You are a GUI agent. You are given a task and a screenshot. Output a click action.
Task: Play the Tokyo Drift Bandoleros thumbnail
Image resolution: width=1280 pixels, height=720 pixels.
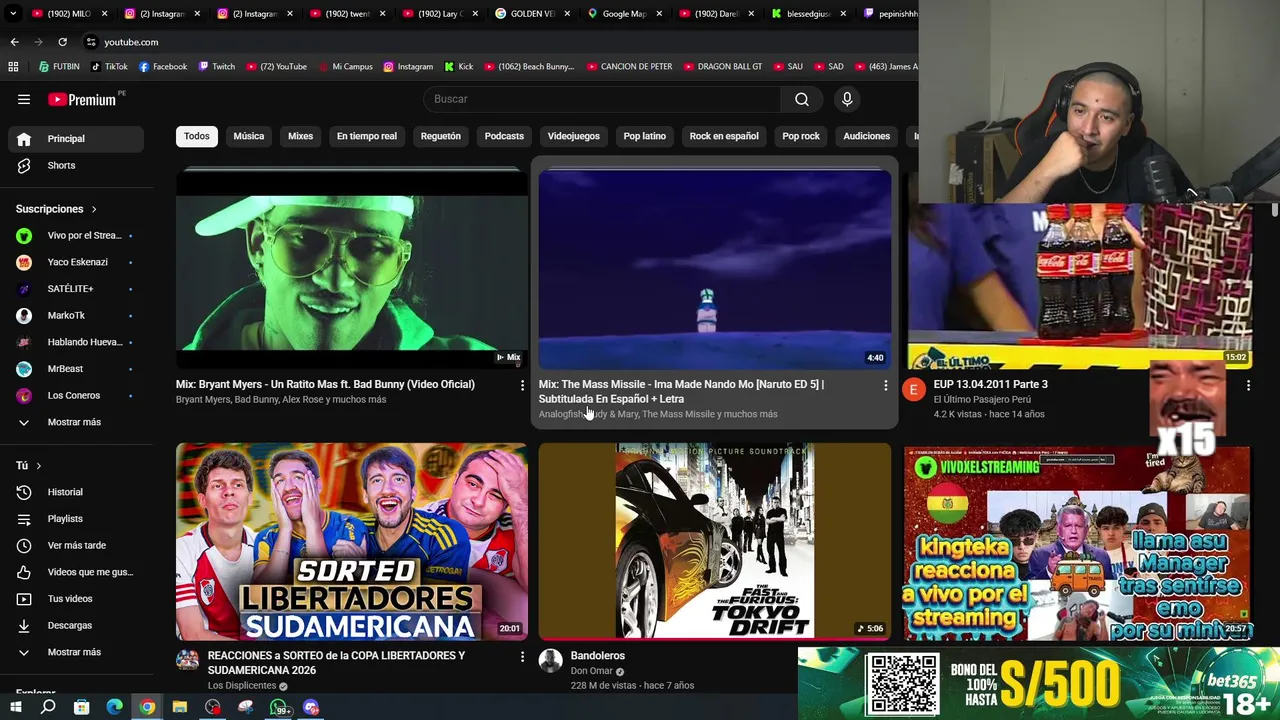715,541
